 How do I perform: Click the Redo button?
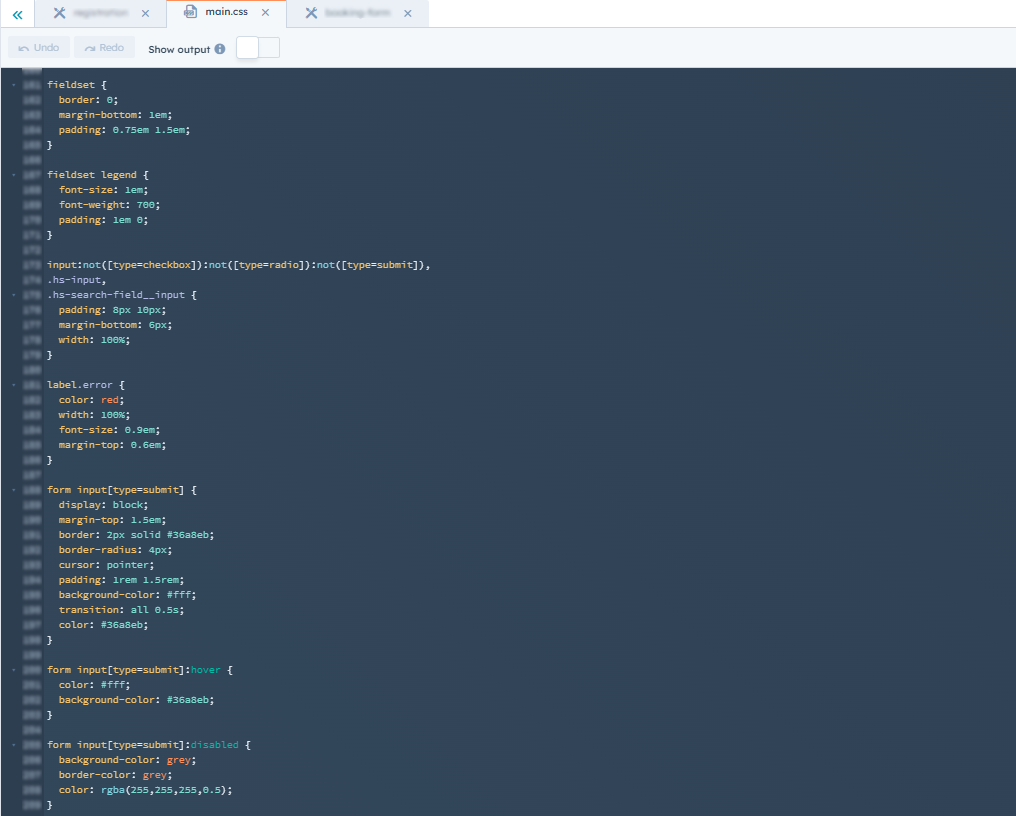[104, 47]
